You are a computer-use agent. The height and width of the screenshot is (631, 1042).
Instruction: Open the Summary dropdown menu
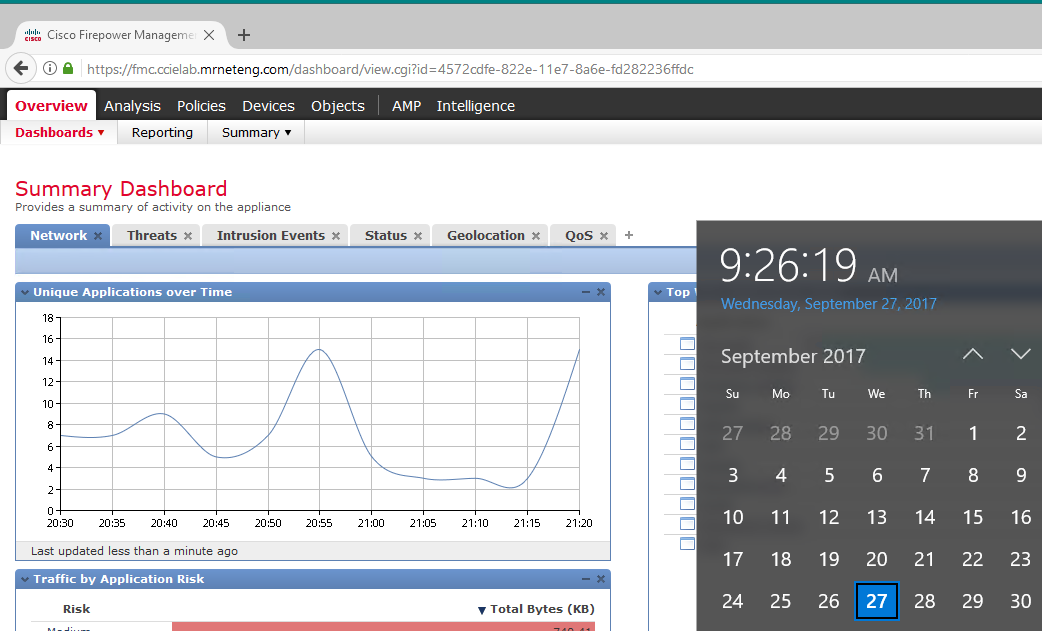(254, 132)
